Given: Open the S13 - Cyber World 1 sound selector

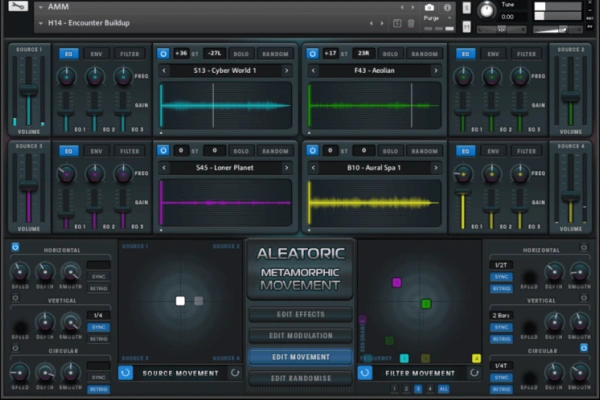Looking at the screenshot, I should (225, 71).
